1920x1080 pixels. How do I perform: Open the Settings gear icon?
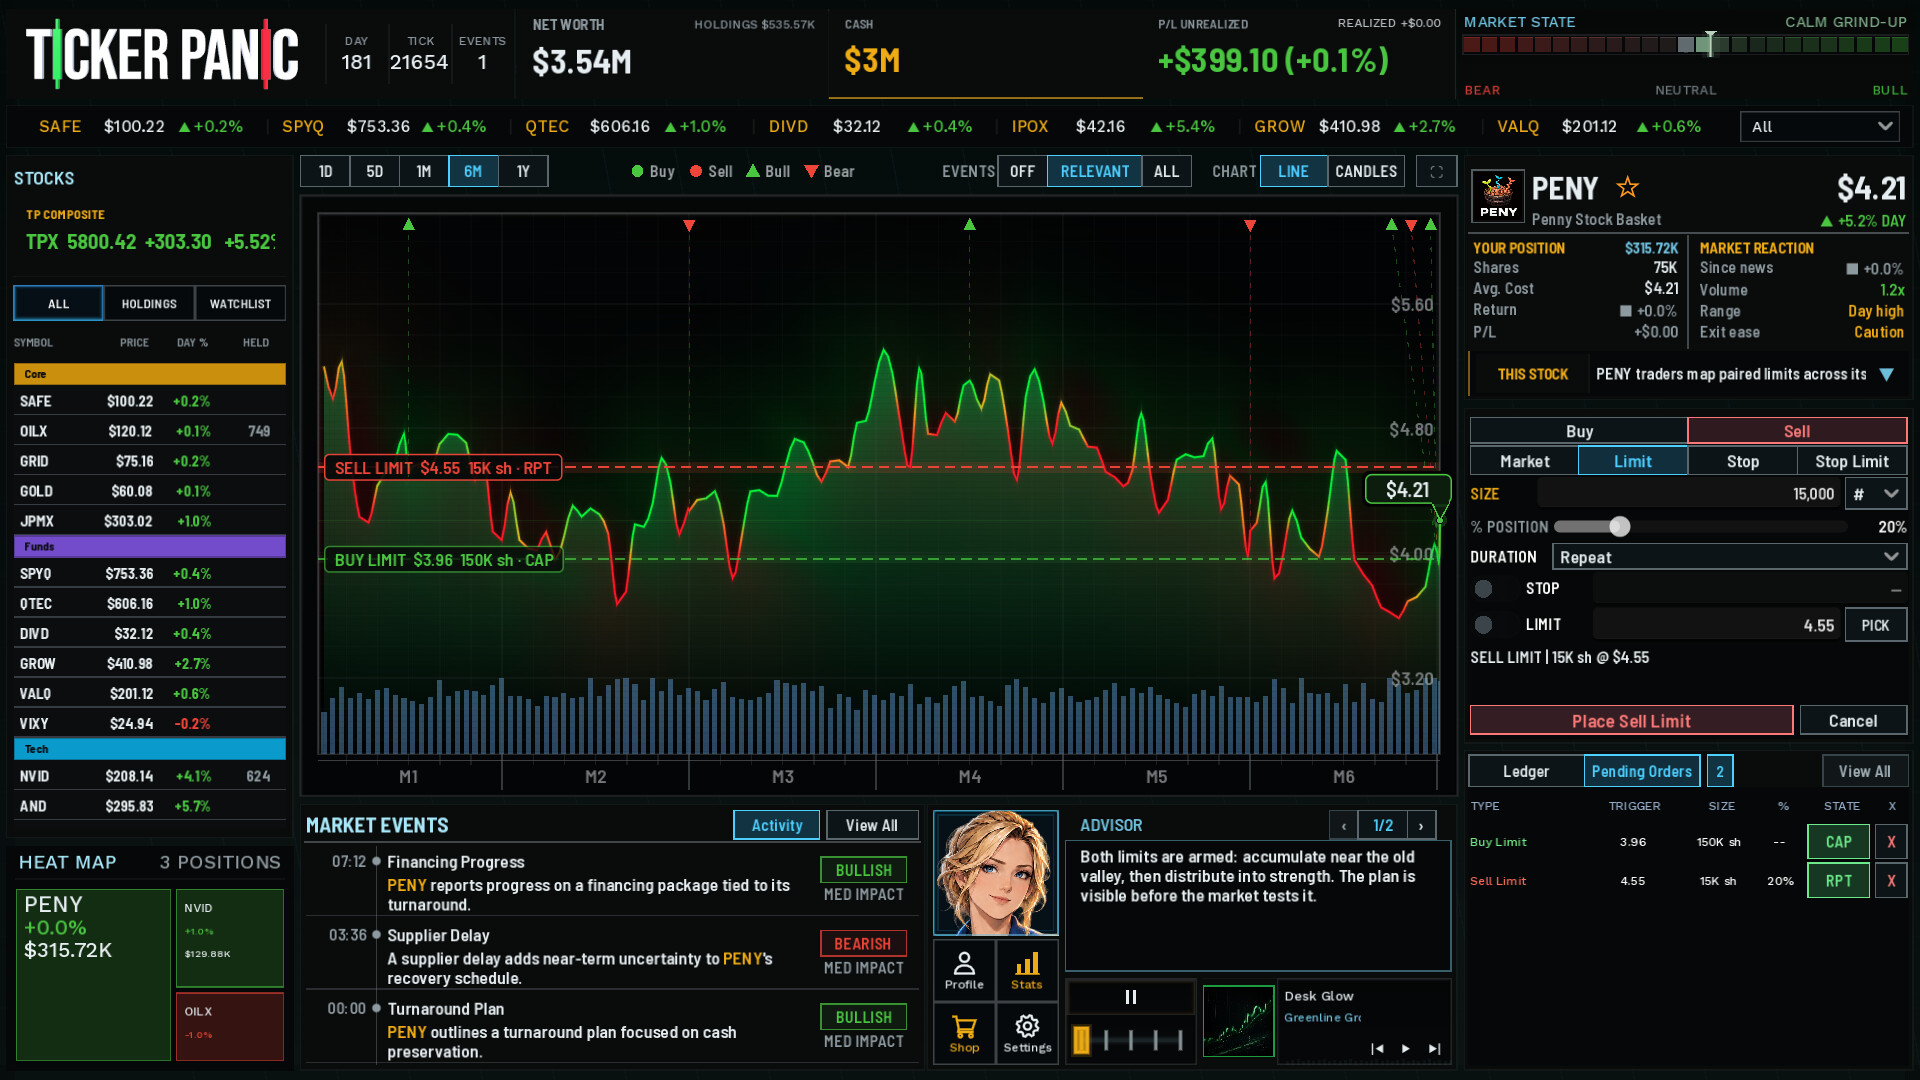click(x=1027, y=1034)
